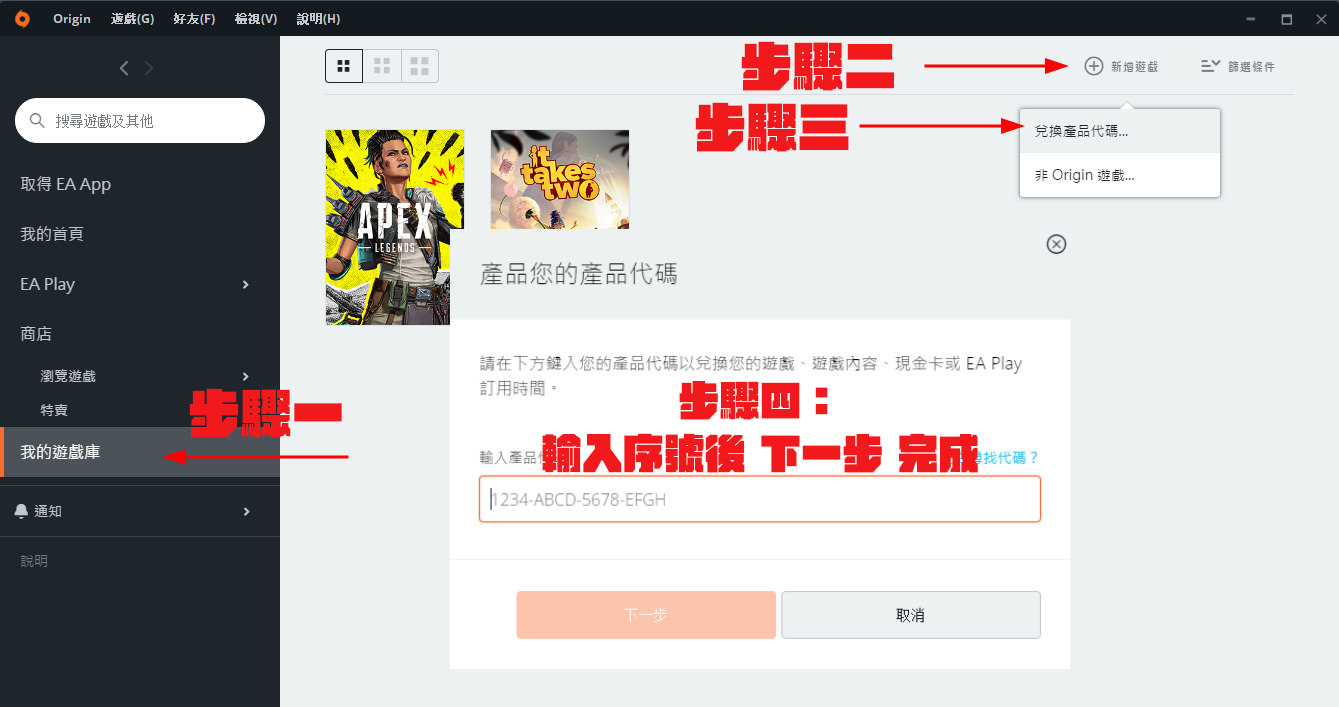Switch library to medium tile view
Viewport: 1339px width, 707px height.
coord(382,66)
